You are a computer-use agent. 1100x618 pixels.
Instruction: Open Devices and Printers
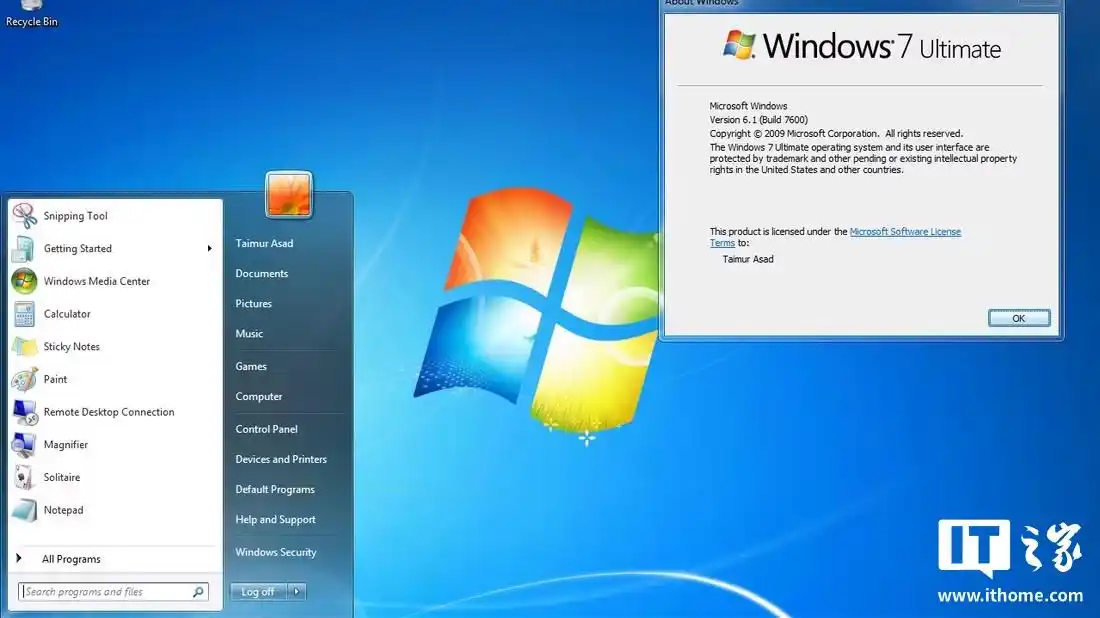[x=281, y=459]
